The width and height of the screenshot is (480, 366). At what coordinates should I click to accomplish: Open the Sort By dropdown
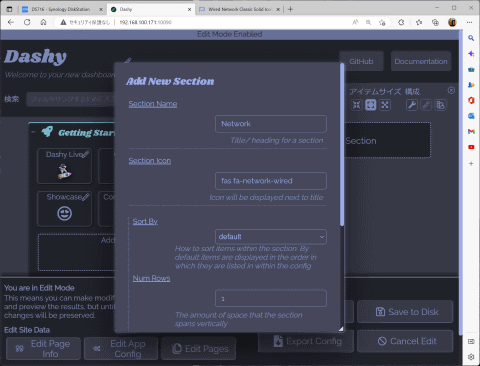point(271,237)
